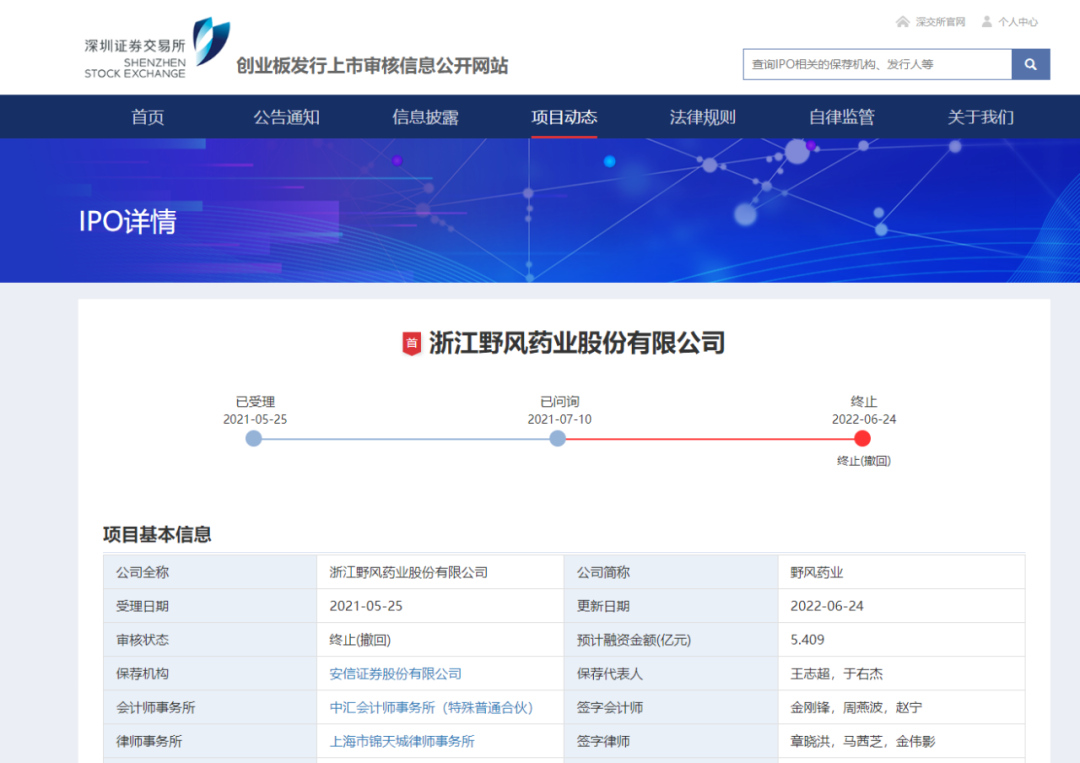1080x763 pixels.
Task: Click the timeline date 2021-05-25
Action: coord(255,419)
